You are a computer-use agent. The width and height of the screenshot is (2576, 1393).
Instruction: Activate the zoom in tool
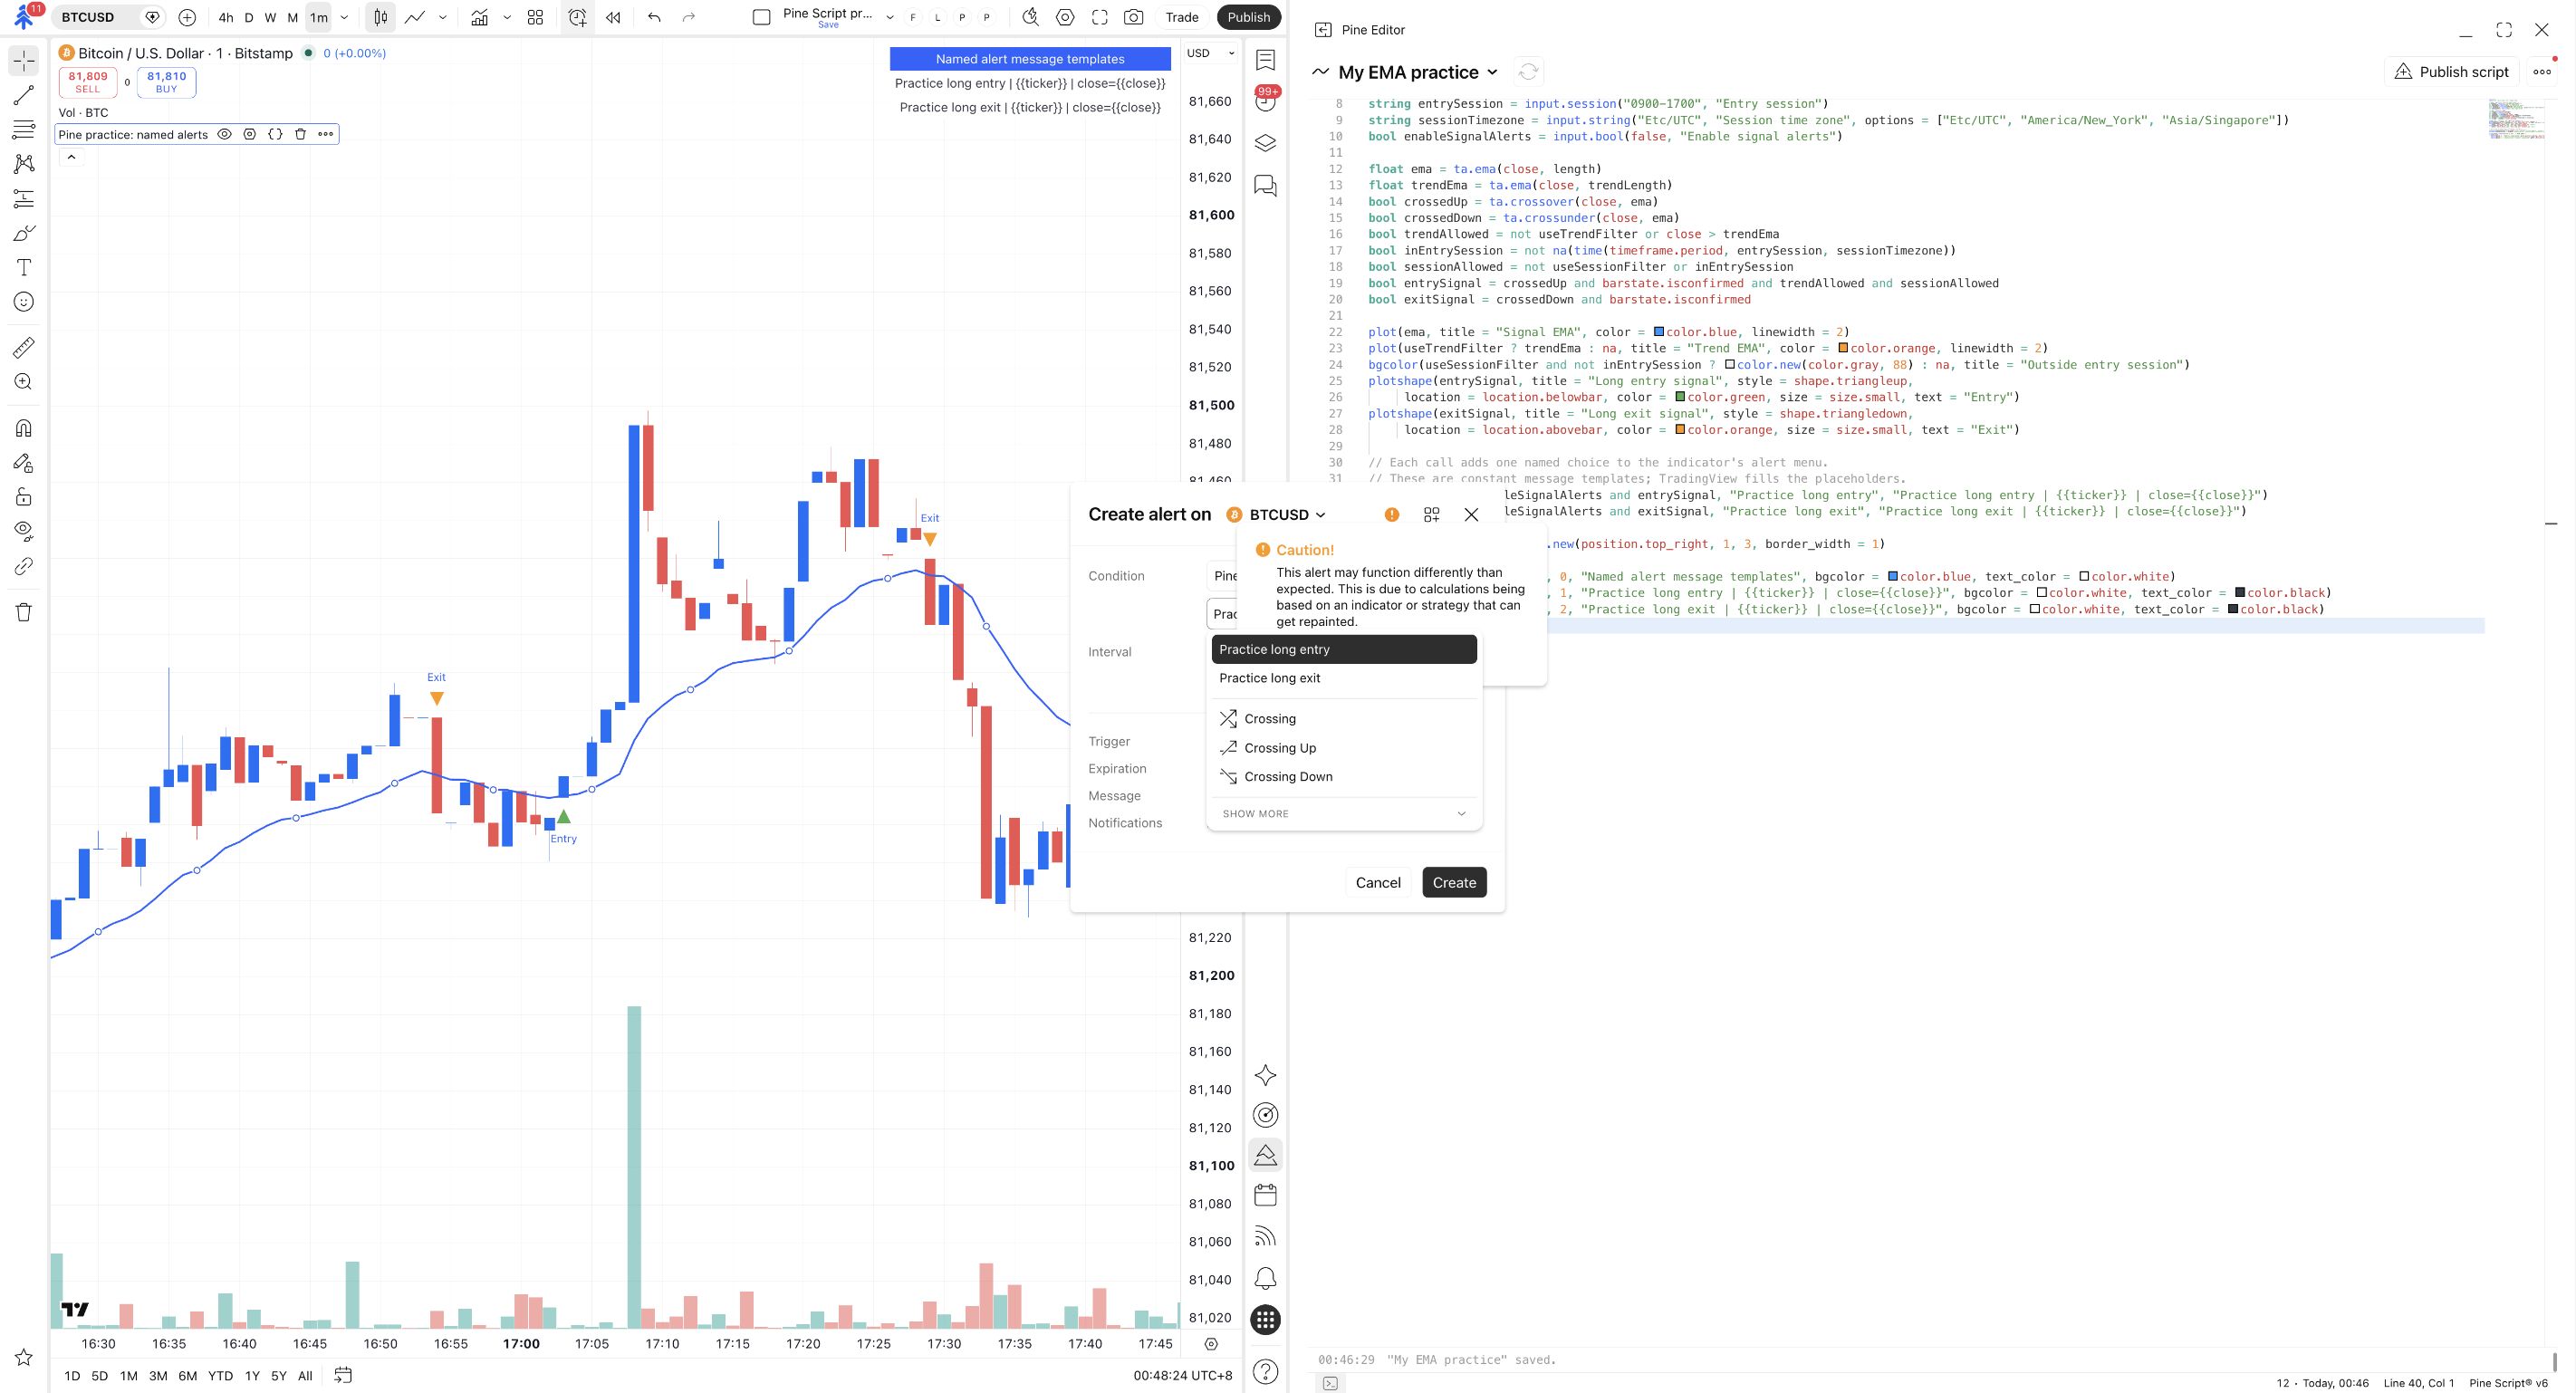tap(24, 382)
